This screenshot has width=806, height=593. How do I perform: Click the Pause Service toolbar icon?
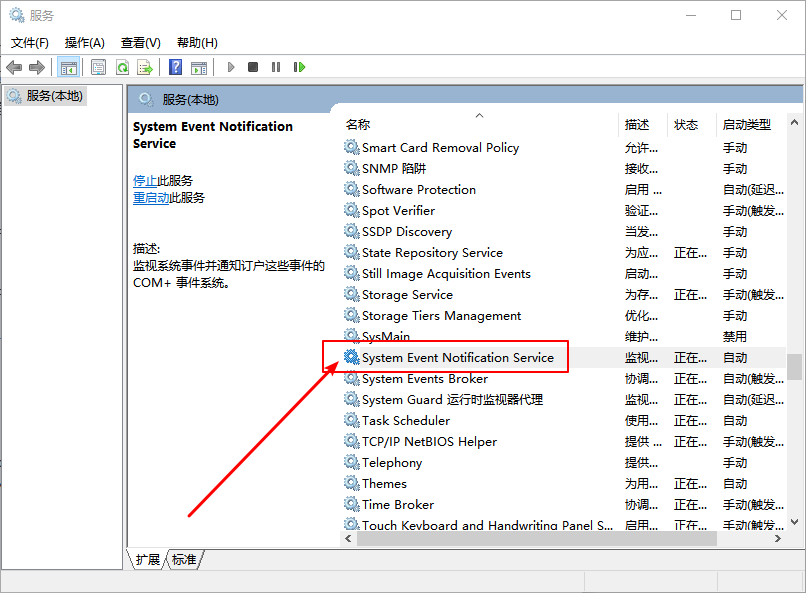[276, 67]
